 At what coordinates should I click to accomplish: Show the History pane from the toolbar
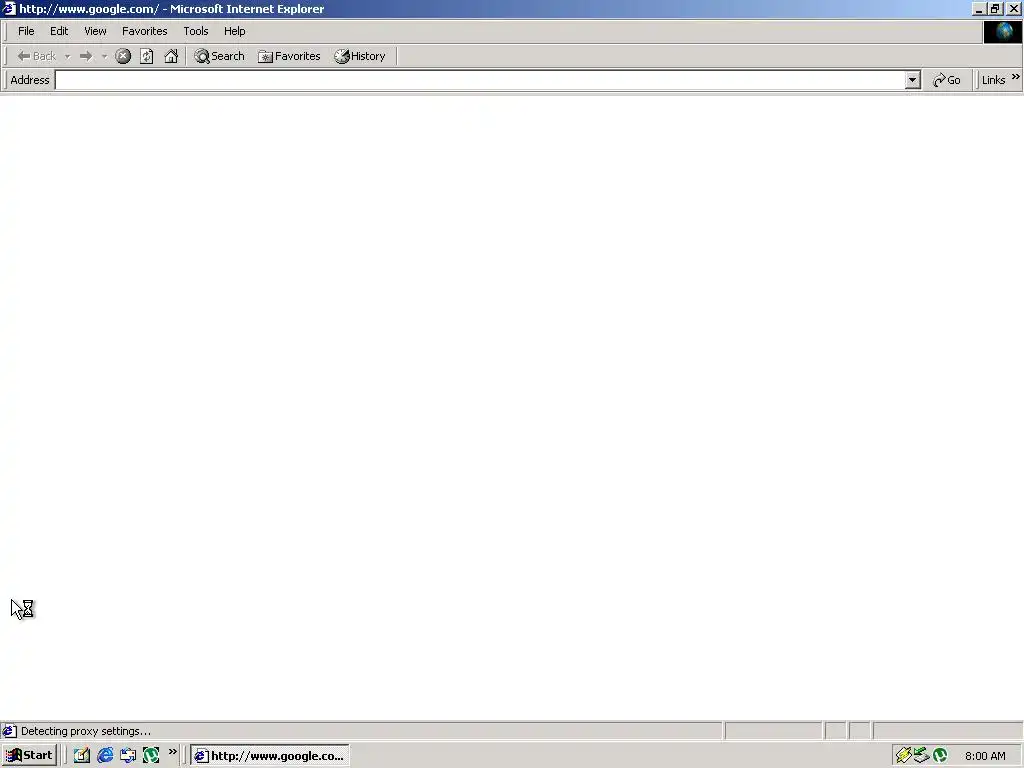(x=360, y=56)
